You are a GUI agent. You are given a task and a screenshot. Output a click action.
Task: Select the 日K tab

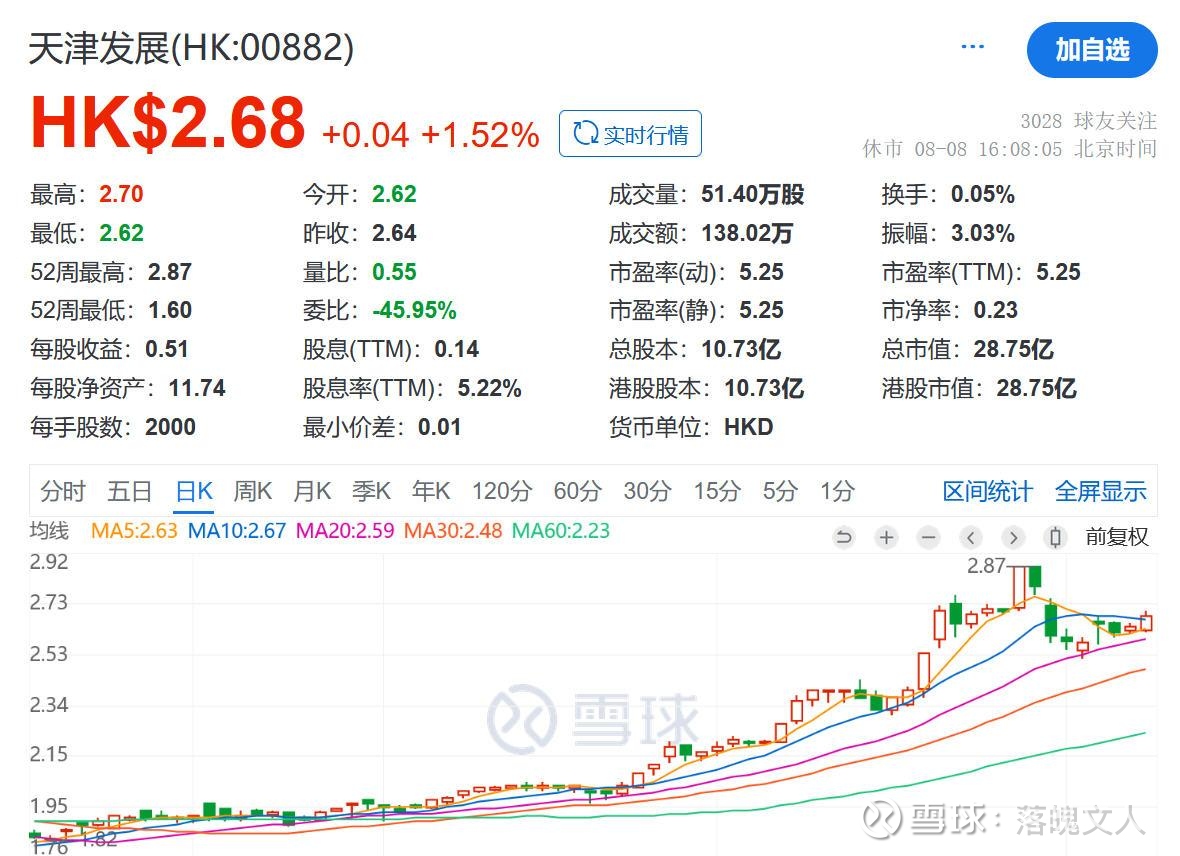pos(194,492)
